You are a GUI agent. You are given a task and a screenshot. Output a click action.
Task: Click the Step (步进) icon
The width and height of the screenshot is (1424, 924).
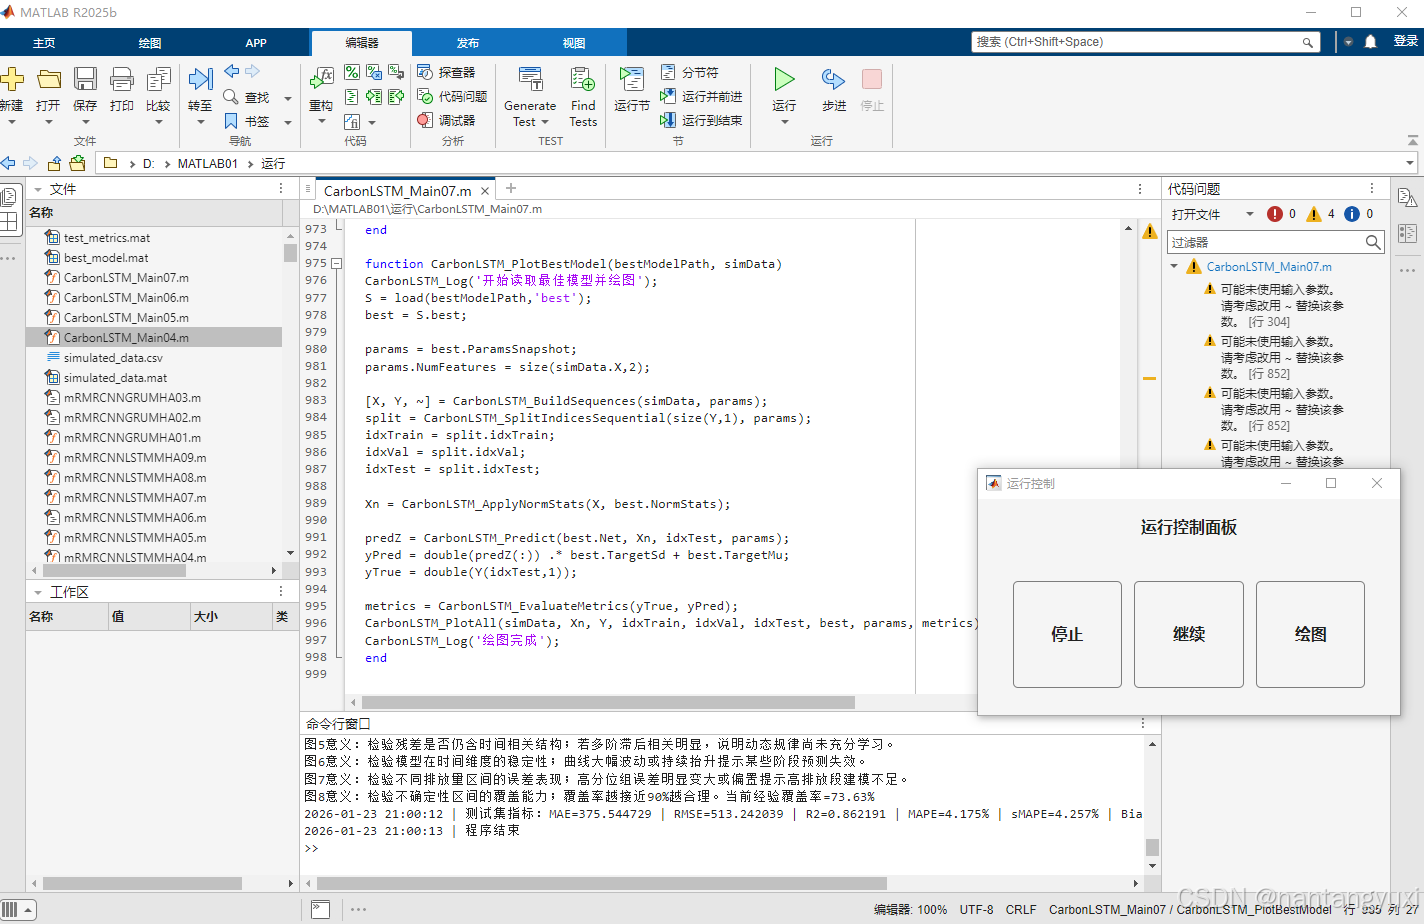833,79
